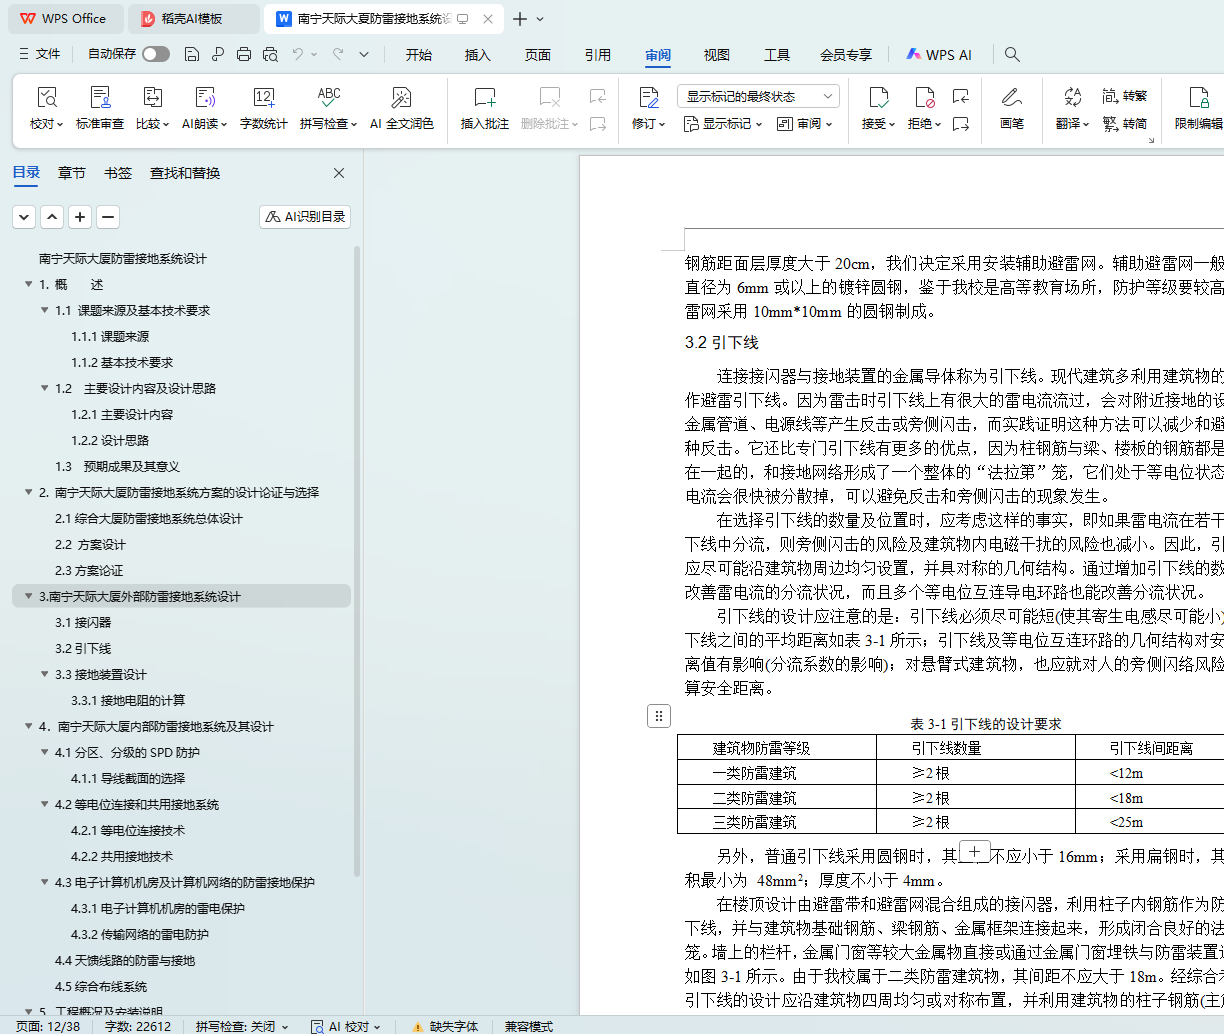Click the AI识别目录 button
1224x1034 pixels.
pyautogui.click(x=305, y=216)
